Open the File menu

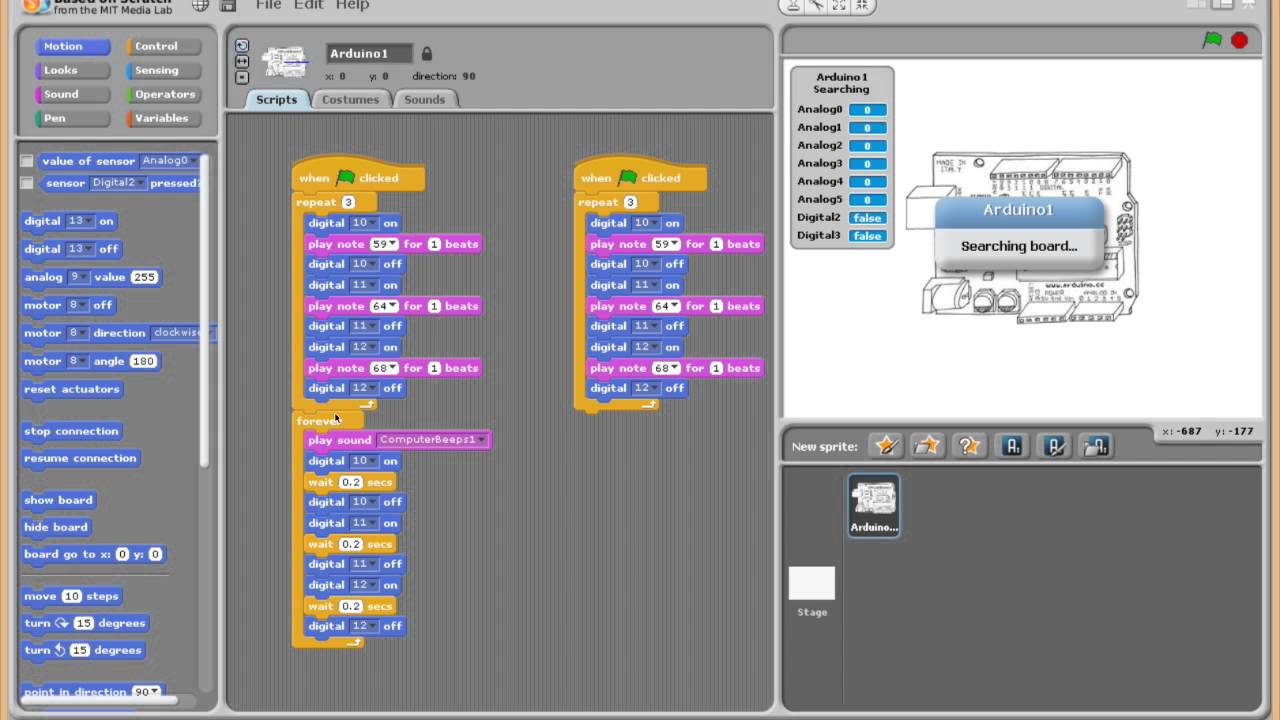[x=268, y=5]
